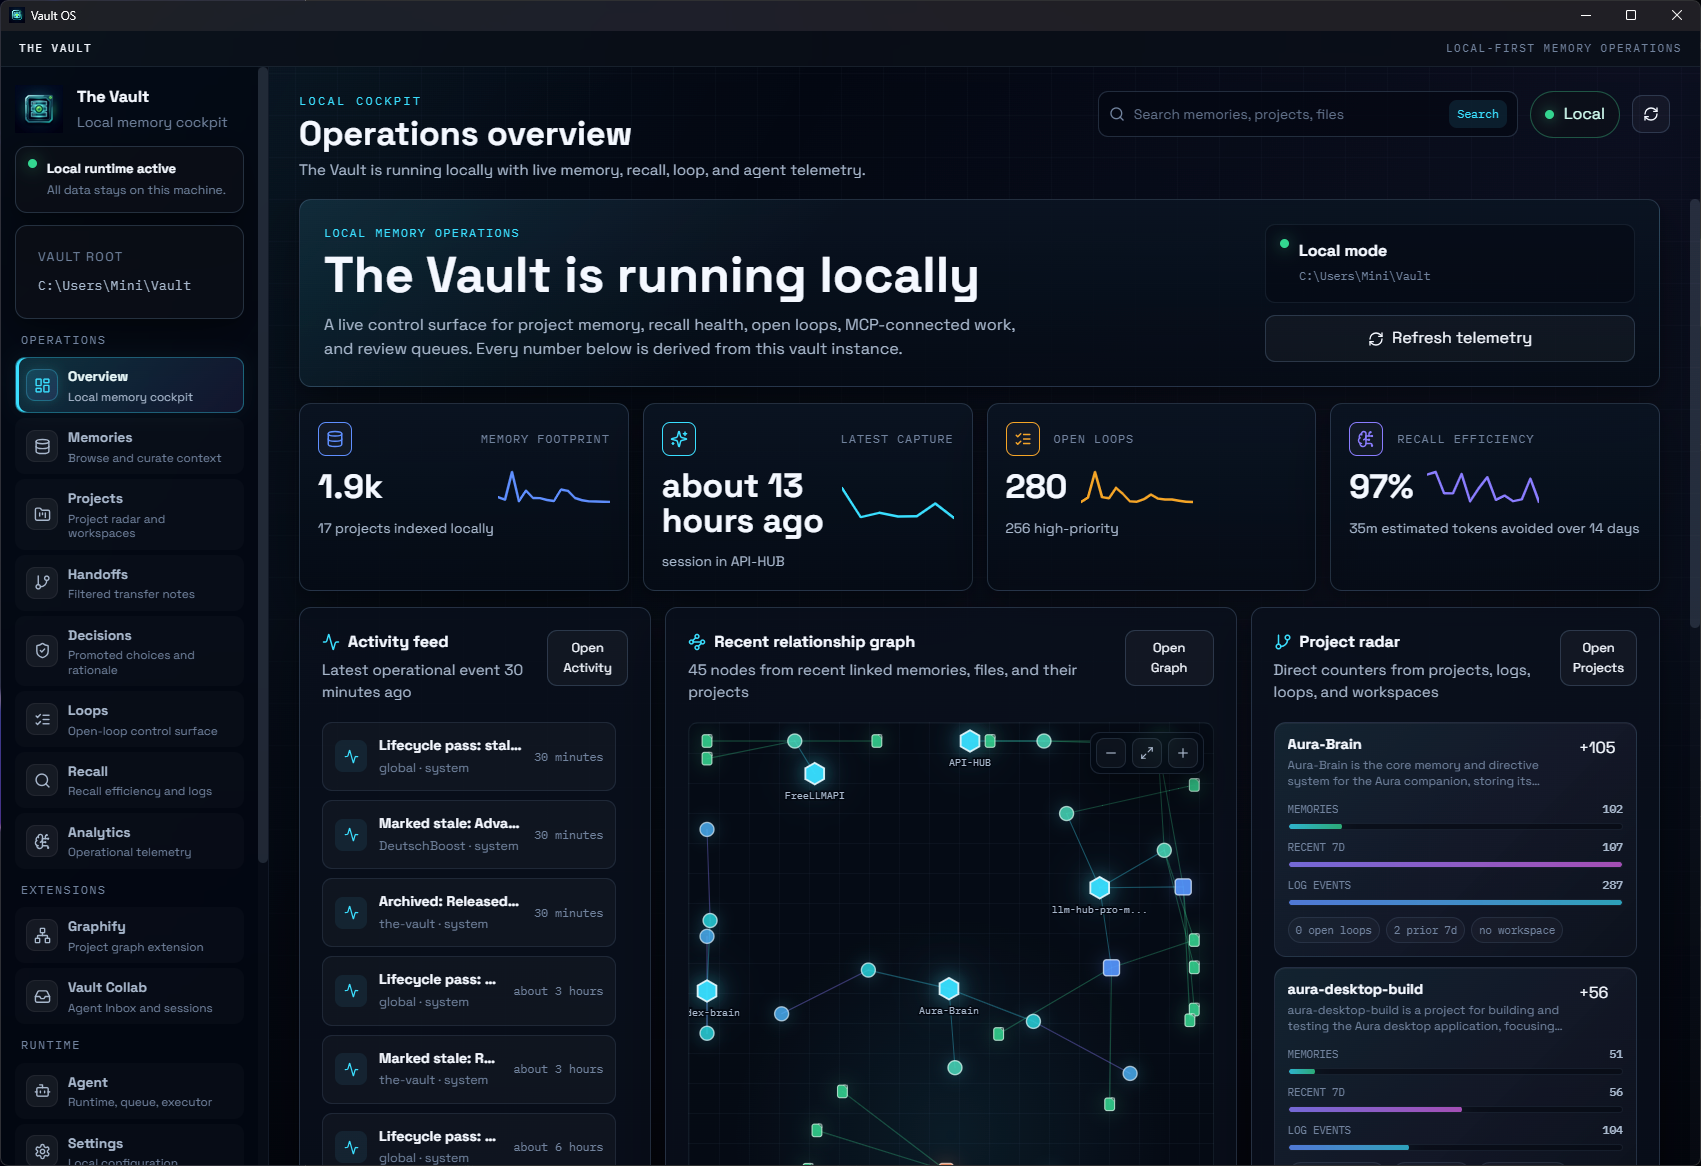Click the refresh icon next to Local

1651,114
